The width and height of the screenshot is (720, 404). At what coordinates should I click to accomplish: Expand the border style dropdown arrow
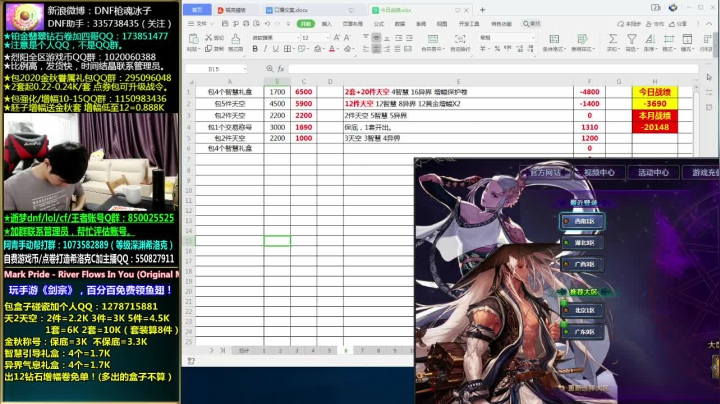(x=294, y=49)
